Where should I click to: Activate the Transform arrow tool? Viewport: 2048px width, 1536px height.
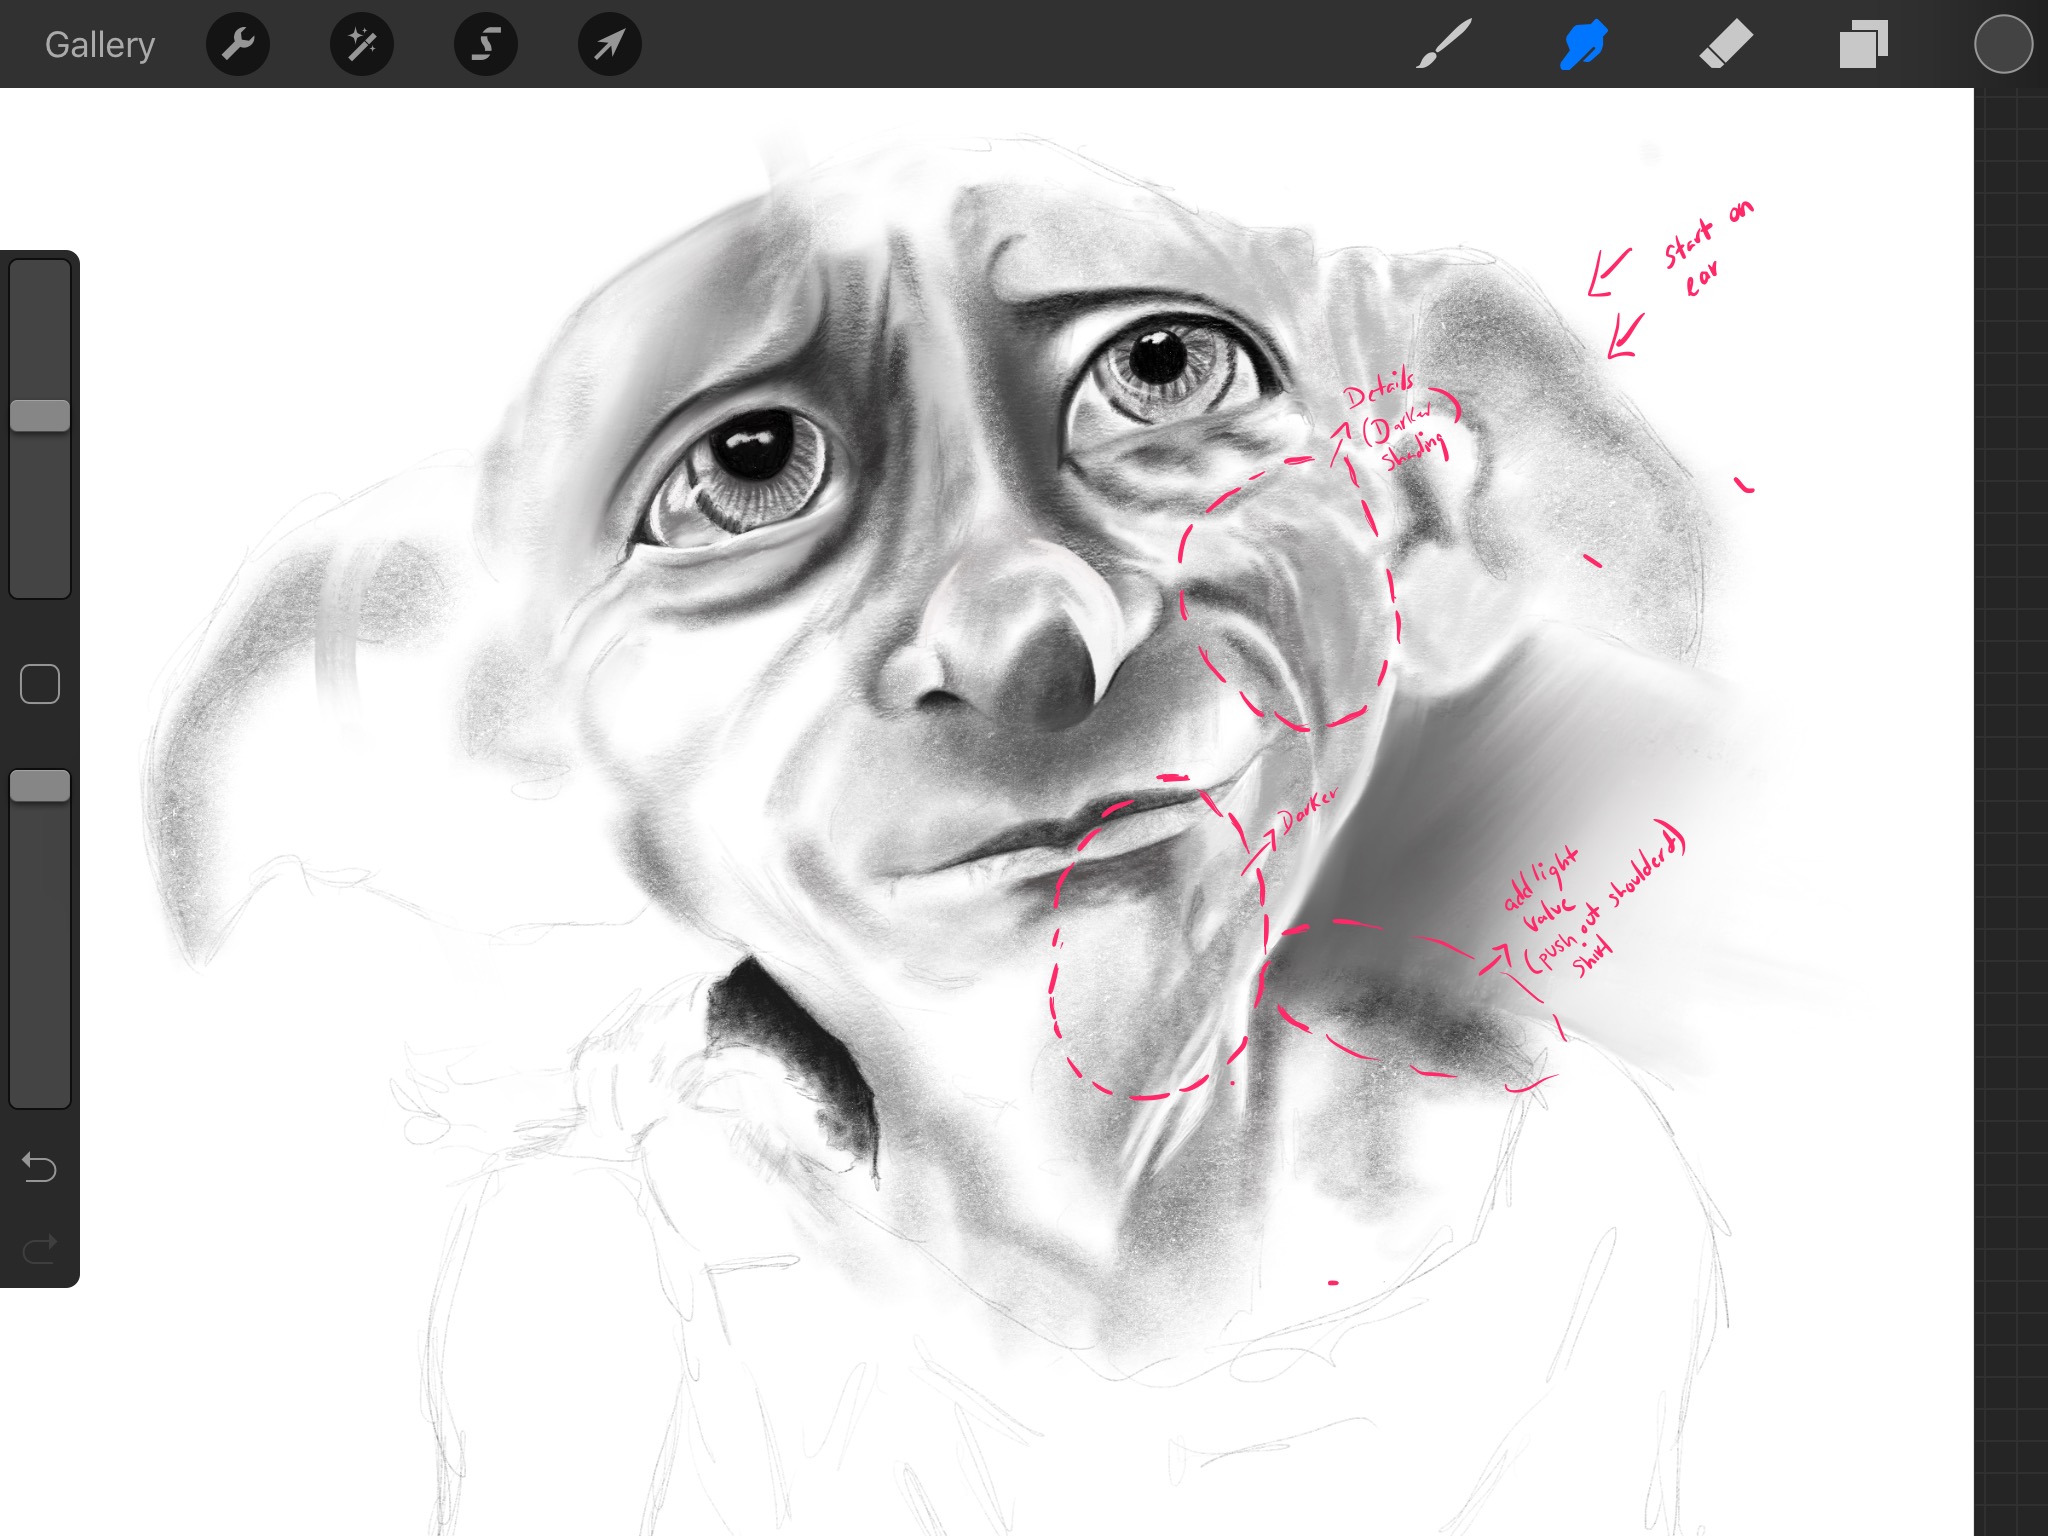(x=610, y=44)
